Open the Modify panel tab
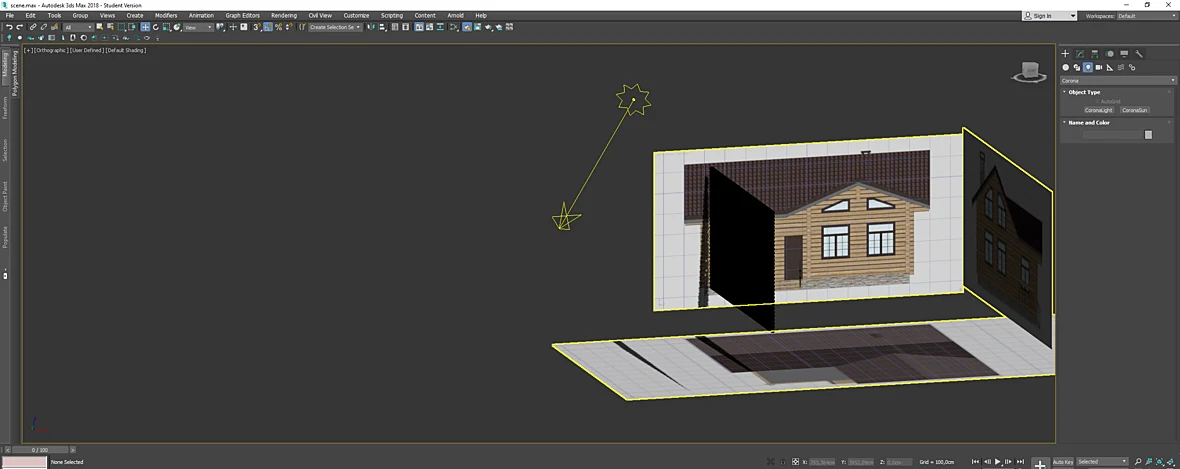This screenshot has width=1180, height=469. (1080, 53)
